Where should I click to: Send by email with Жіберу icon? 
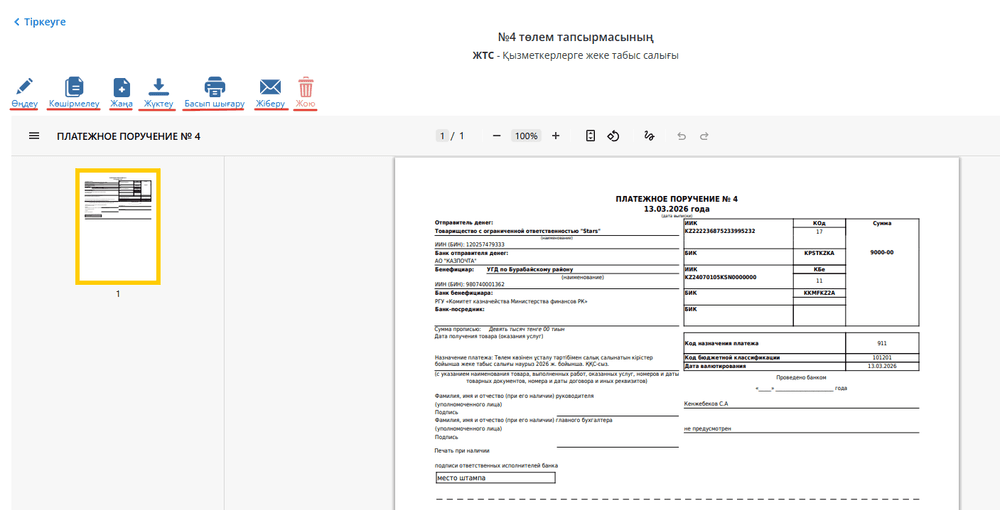click(x=270, y=87)
